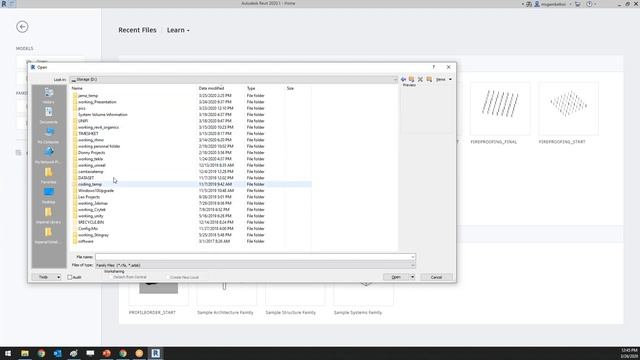Switch to the Recent Files tab
The width and height of the screenshot is (640, 360).
click(x=137, y=30)
